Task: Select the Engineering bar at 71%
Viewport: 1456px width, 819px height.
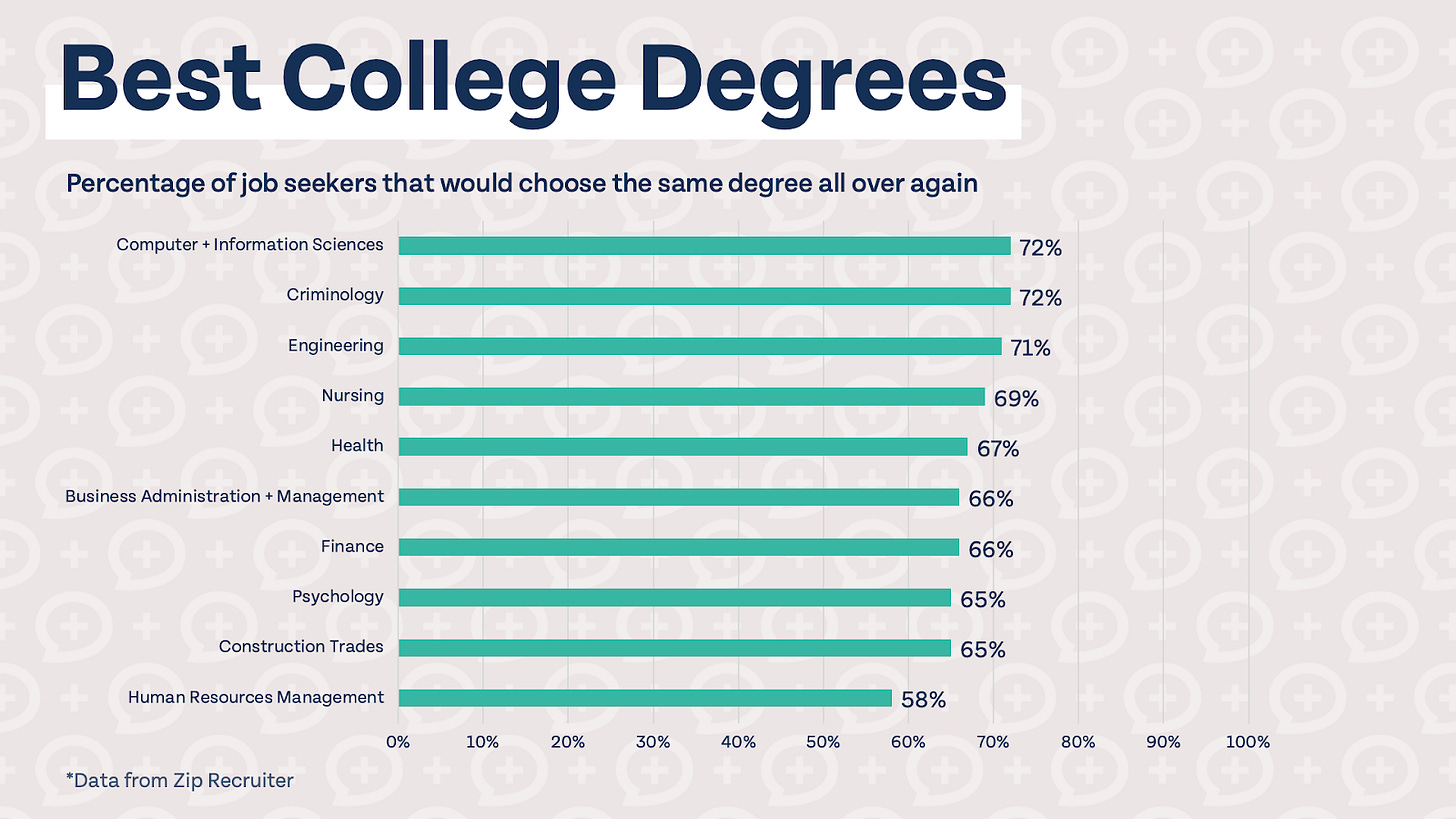Action: coord(699,346)
